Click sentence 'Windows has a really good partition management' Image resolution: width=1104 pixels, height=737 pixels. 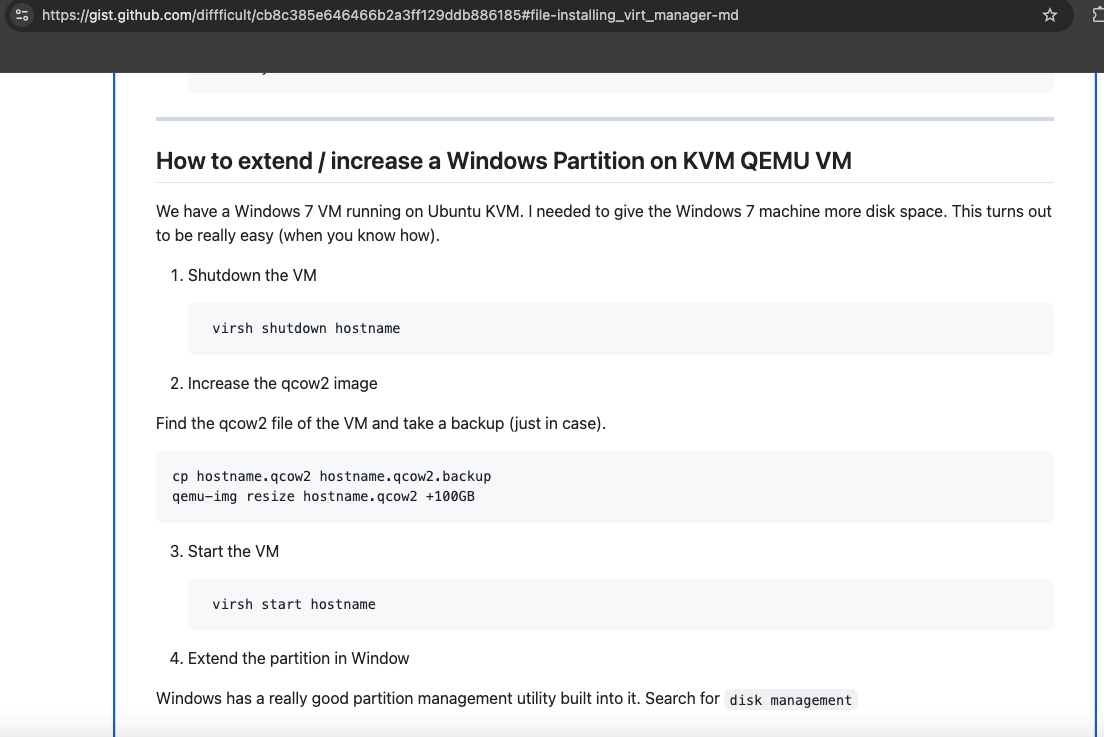coord(437,698)
